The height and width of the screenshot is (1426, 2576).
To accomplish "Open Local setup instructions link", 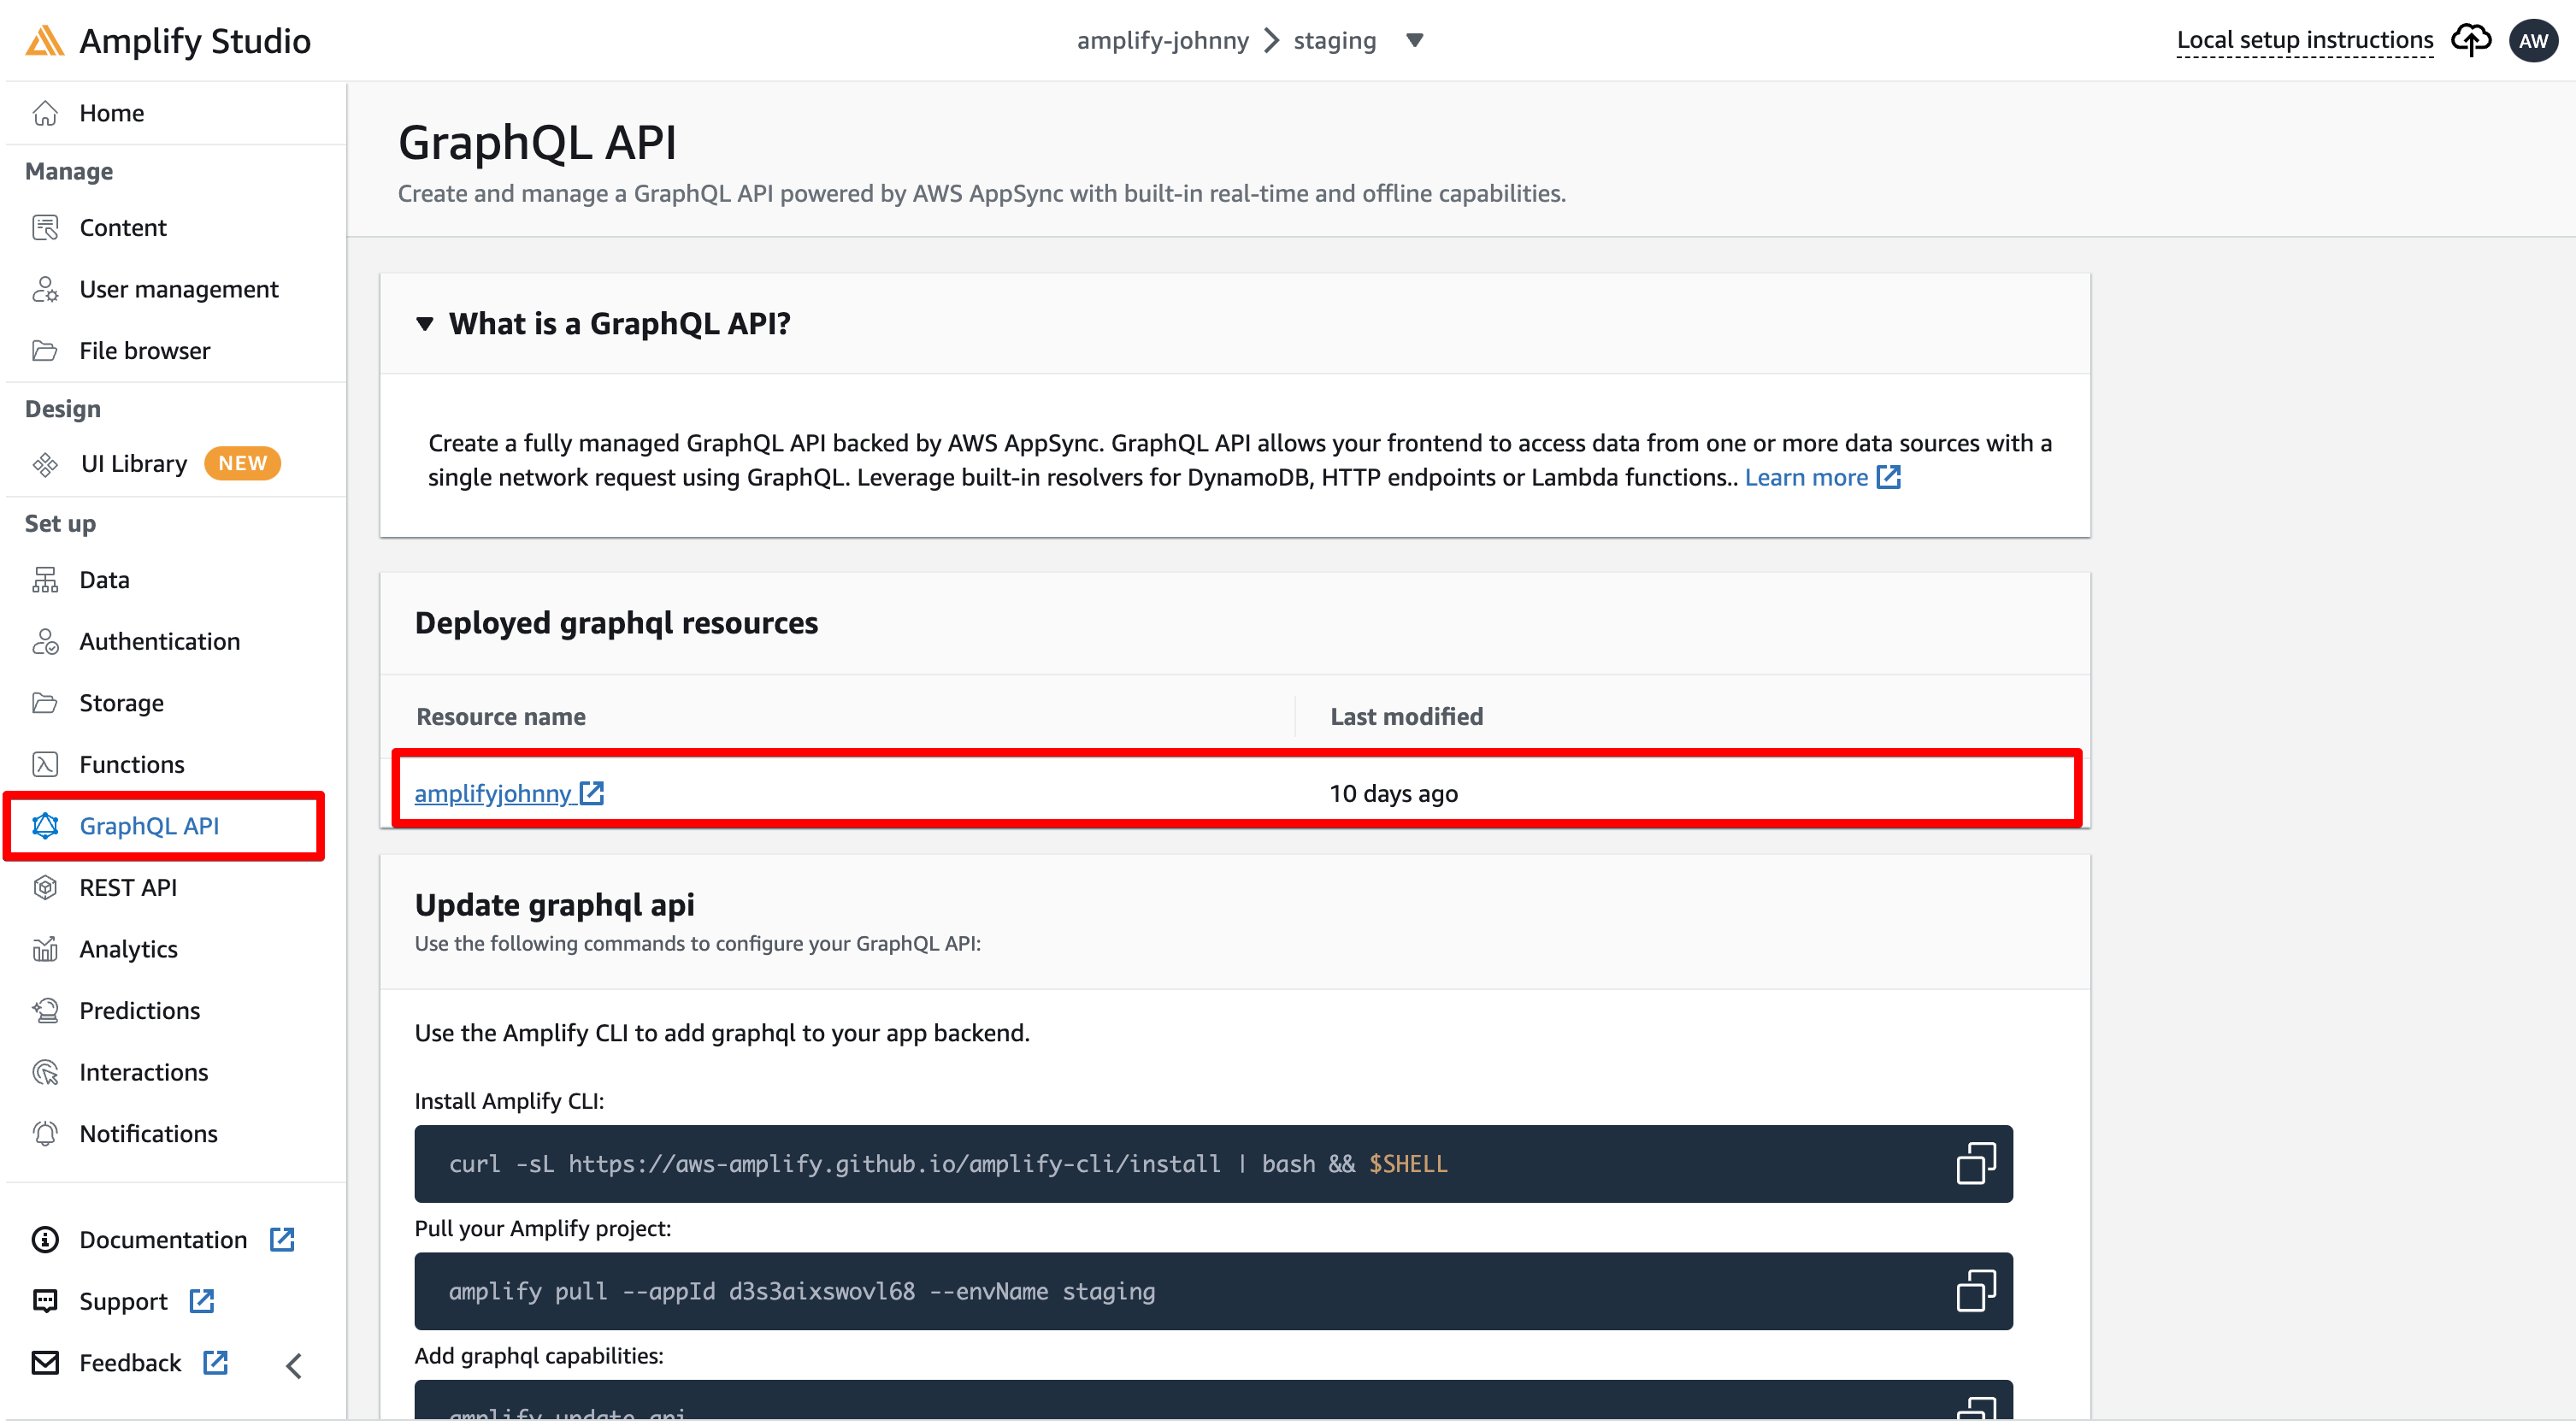I will point(2304,40).
